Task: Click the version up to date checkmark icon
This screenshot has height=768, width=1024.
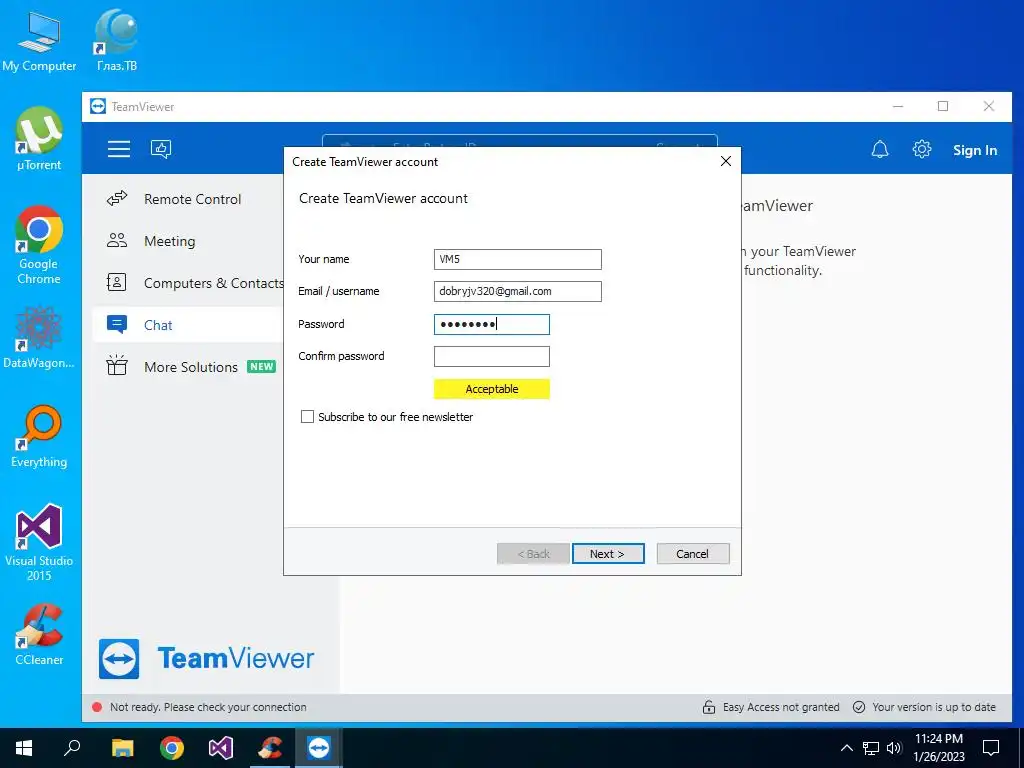Action: tap(859, 707)
